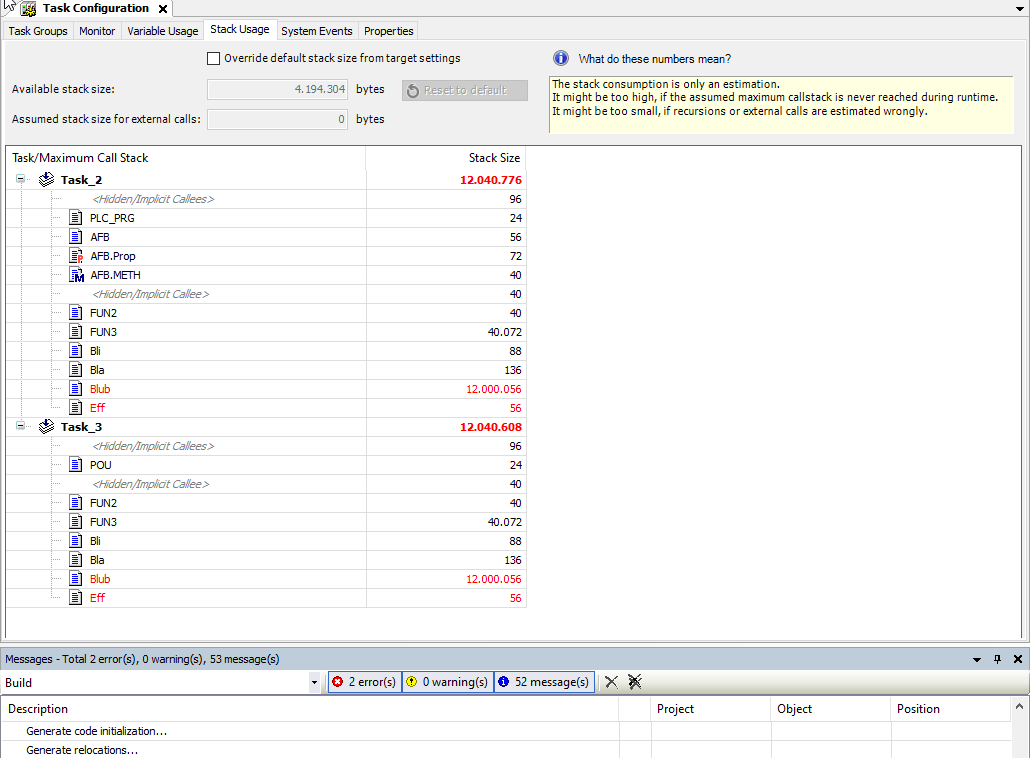Collapse the Task_3 tree node
1030x758 pixels.
(x=20, y=426)
